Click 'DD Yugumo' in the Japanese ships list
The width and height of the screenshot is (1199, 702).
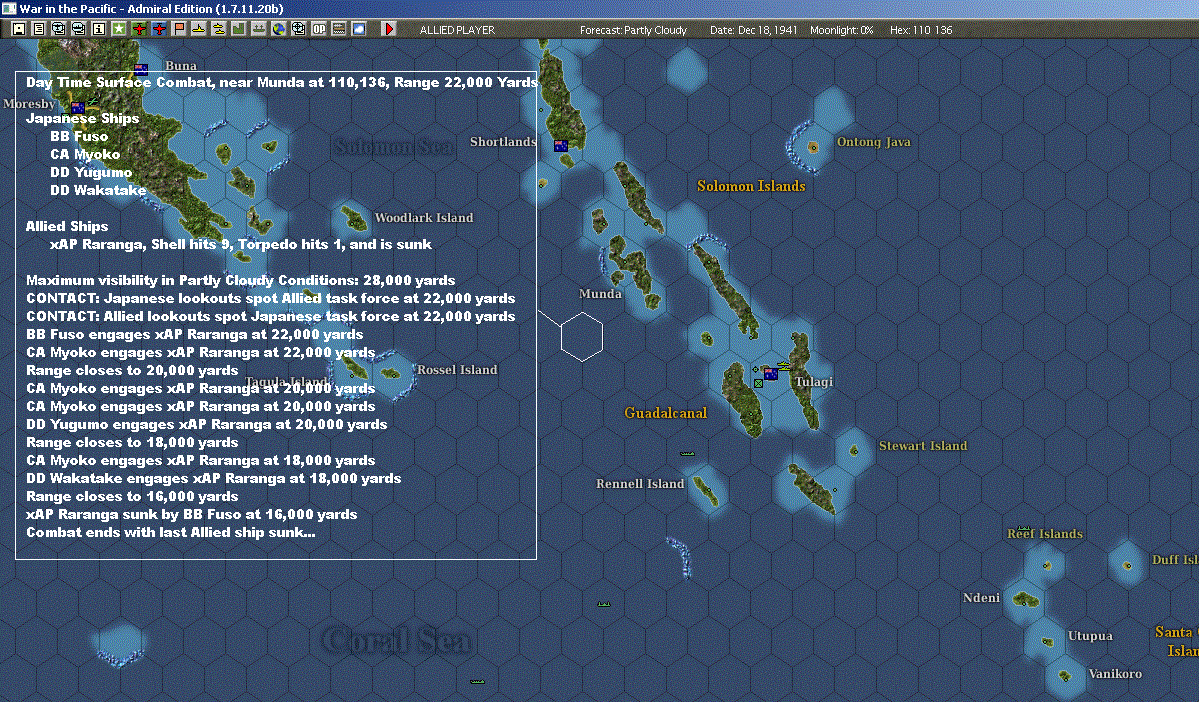[x=91, y=172]
